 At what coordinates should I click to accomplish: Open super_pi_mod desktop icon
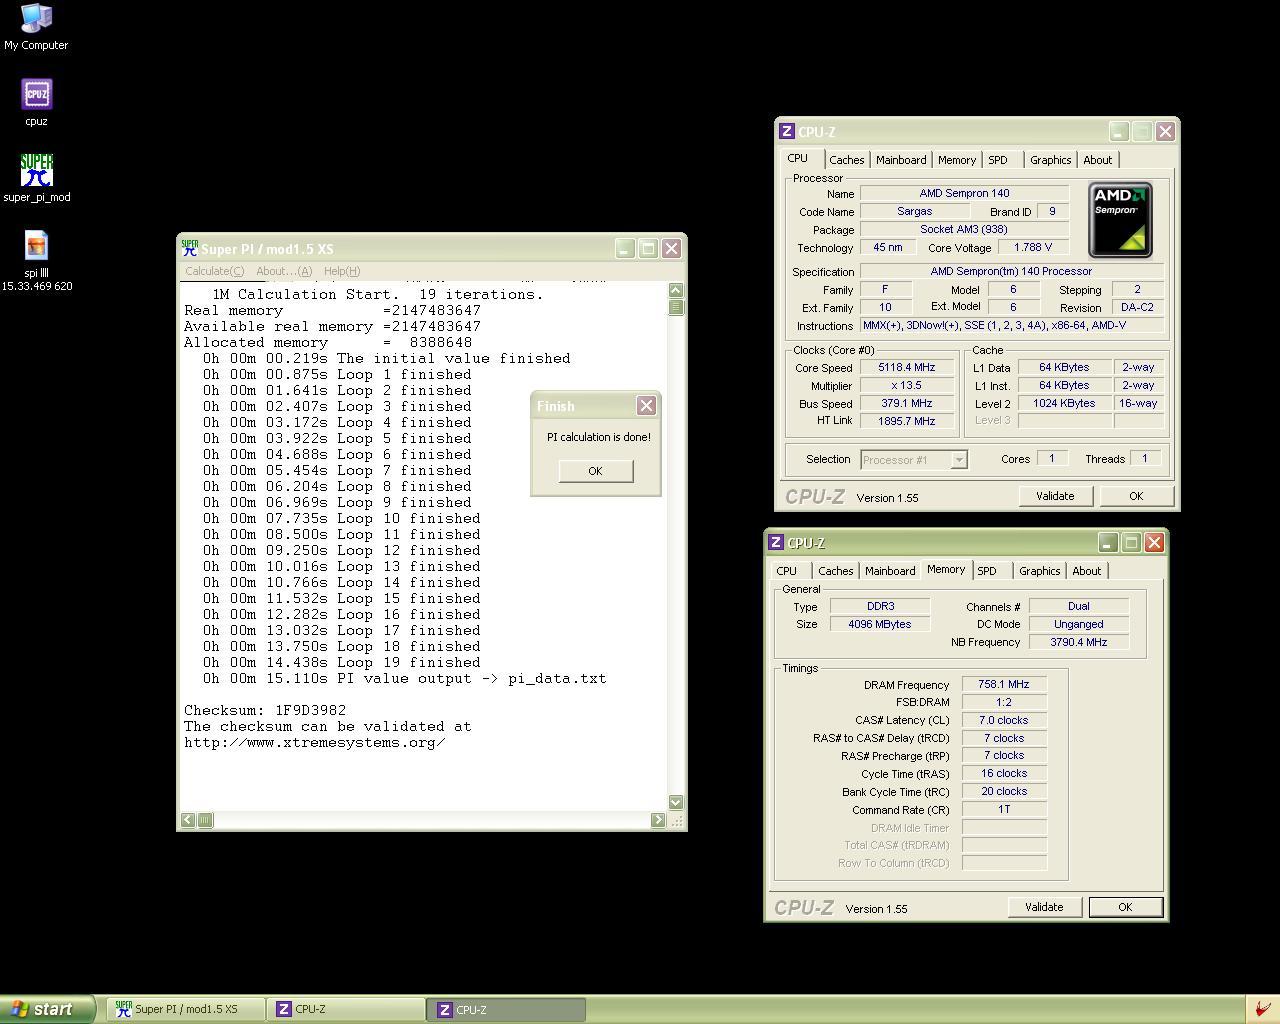[x=36, y=178]
